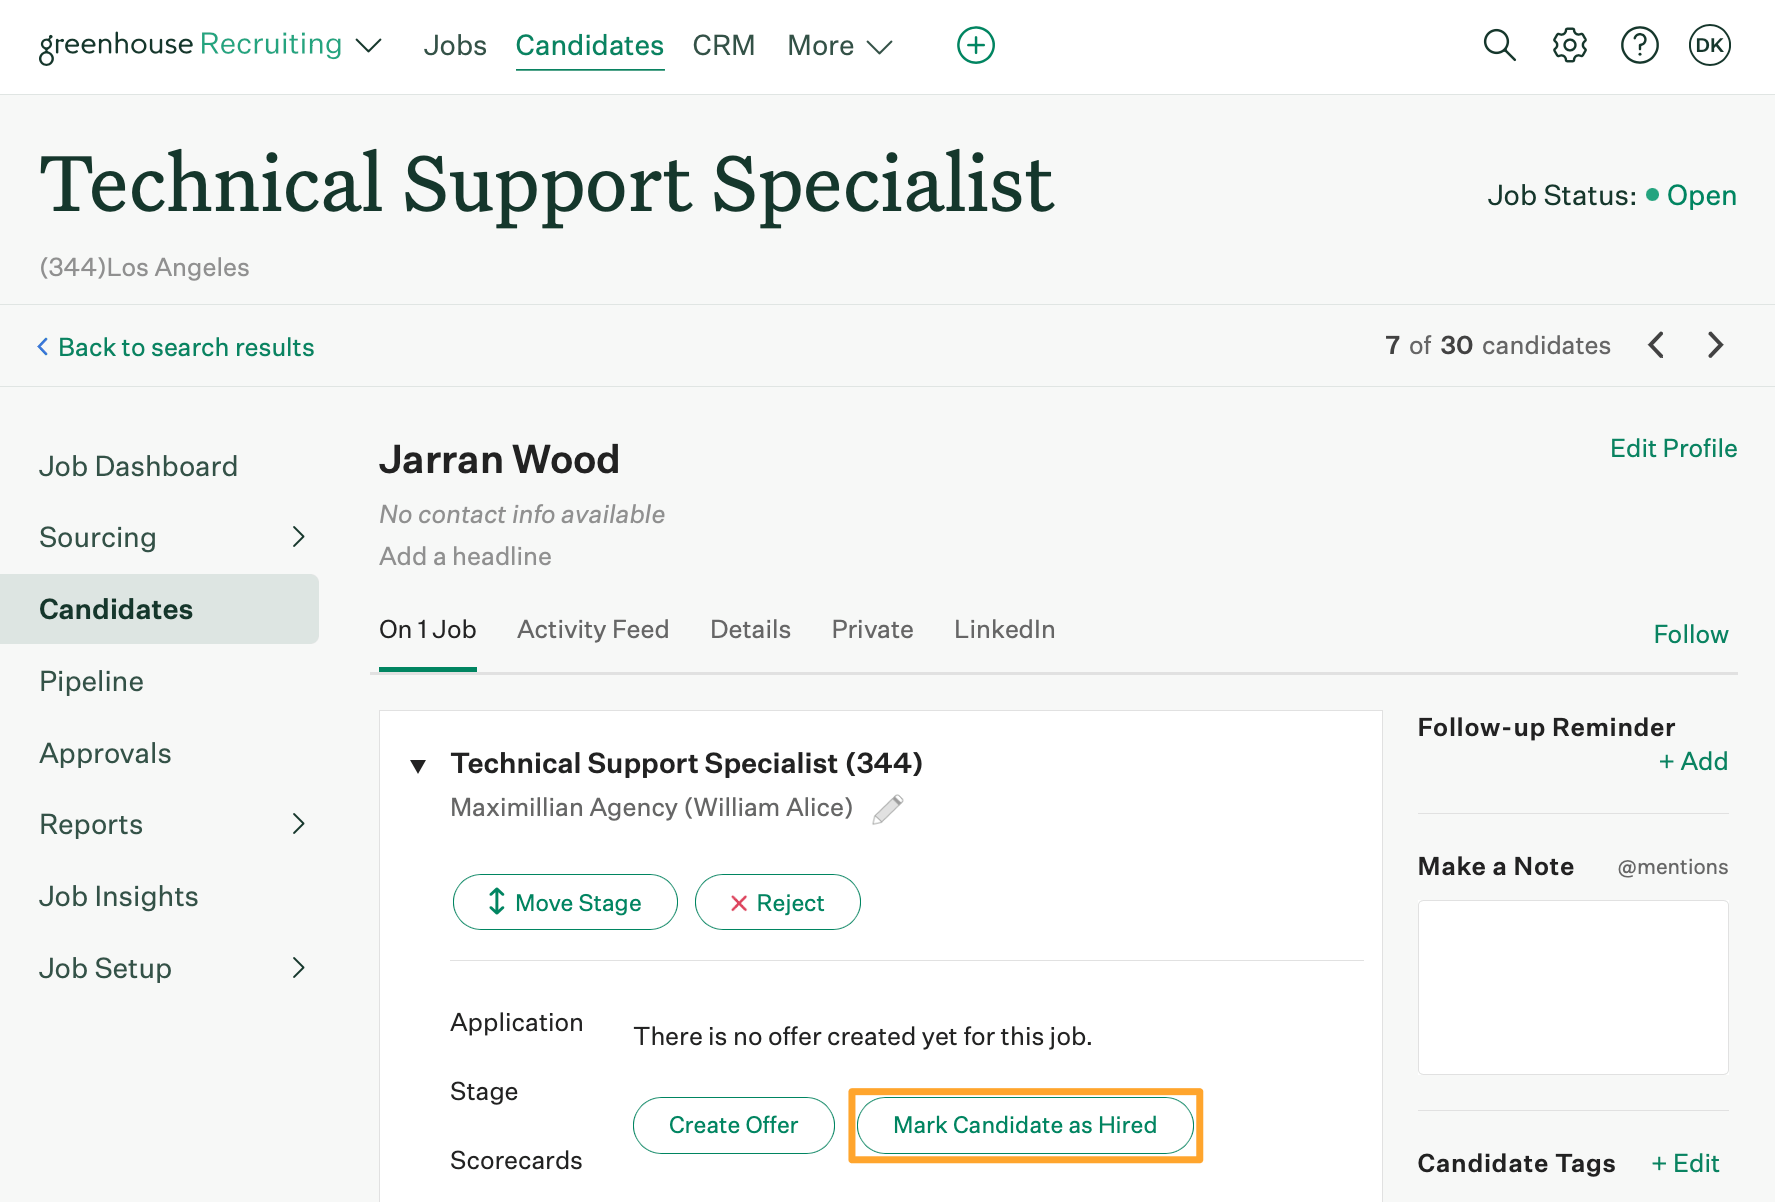Click the greenhouse Recruiting logo
This screenshot has width=1775, height=1202.
(116, 44)
